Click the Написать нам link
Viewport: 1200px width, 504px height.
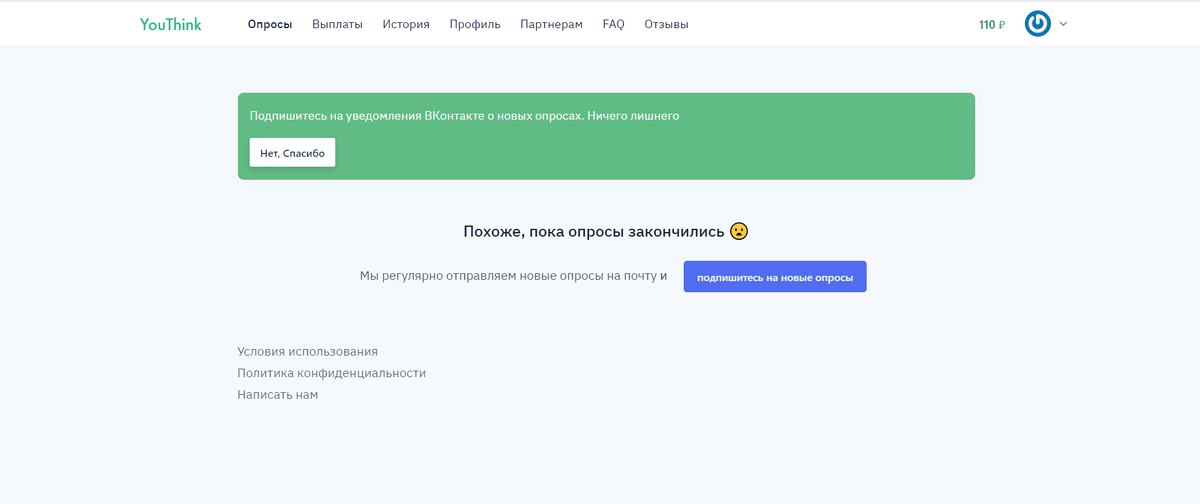click(277, 395)
